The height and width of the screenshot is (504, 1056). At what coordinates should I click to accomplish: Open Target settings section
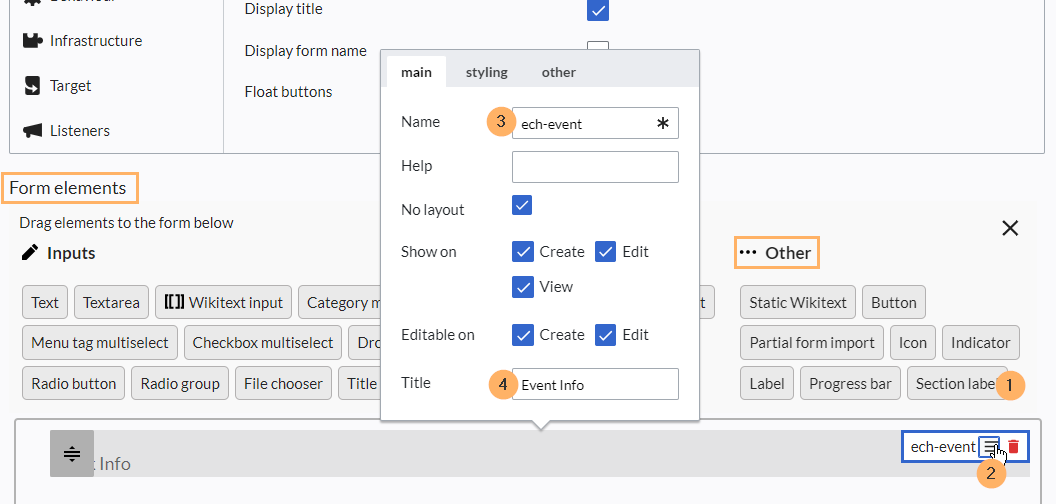(x=57, y=86)
